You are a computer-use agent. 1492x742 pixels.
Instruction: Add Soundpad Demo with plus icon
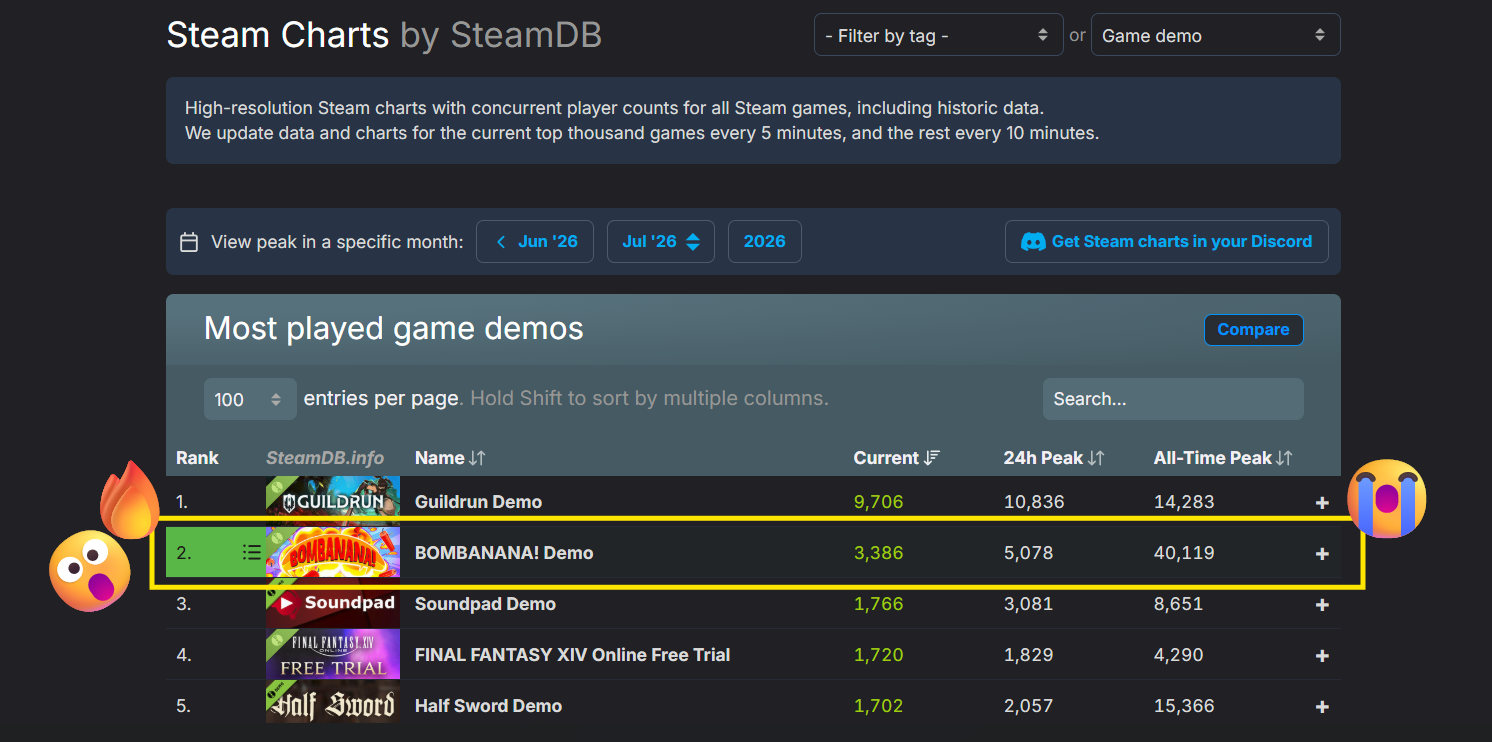(x=1322, y=604)
